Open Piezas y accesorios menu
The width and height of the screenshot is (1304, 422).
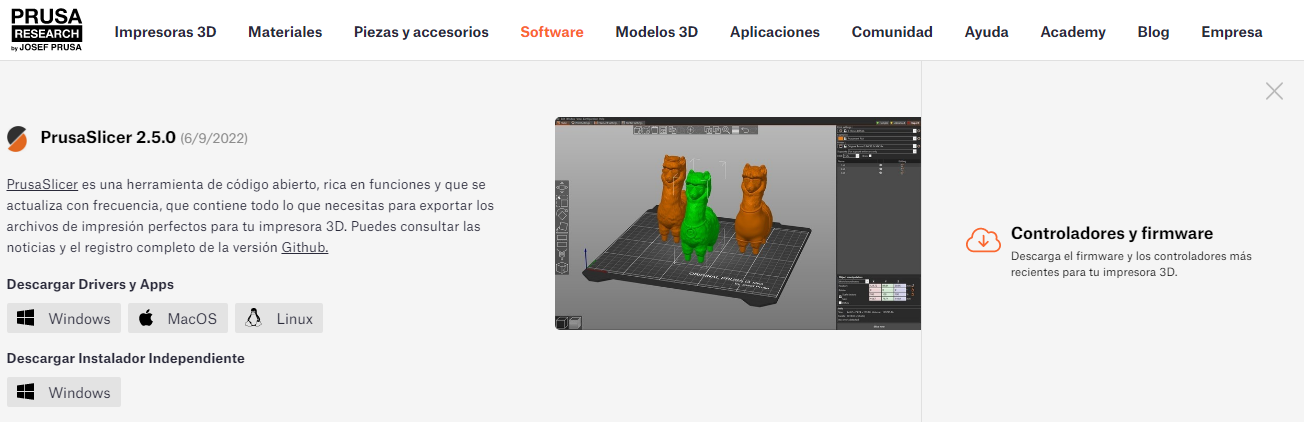click(421, 32)
